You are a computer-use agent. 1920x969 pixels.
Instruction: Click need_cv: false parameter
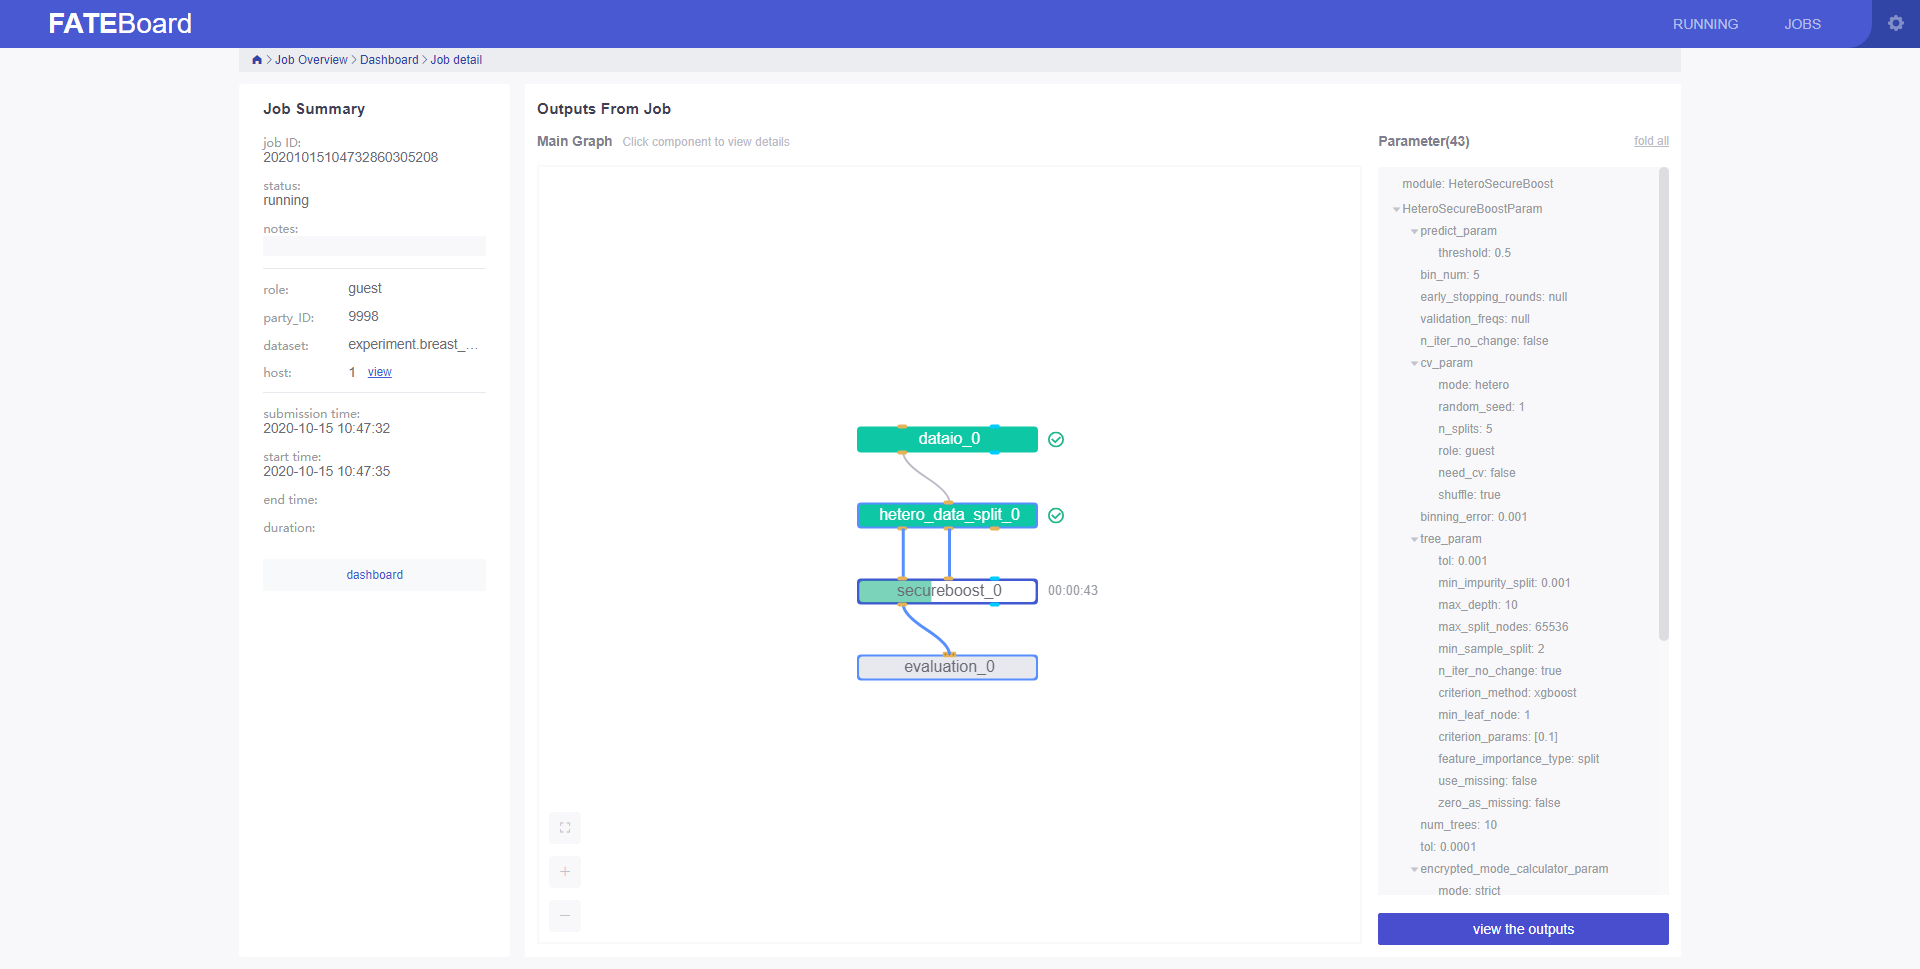(x=1476, y=473)
